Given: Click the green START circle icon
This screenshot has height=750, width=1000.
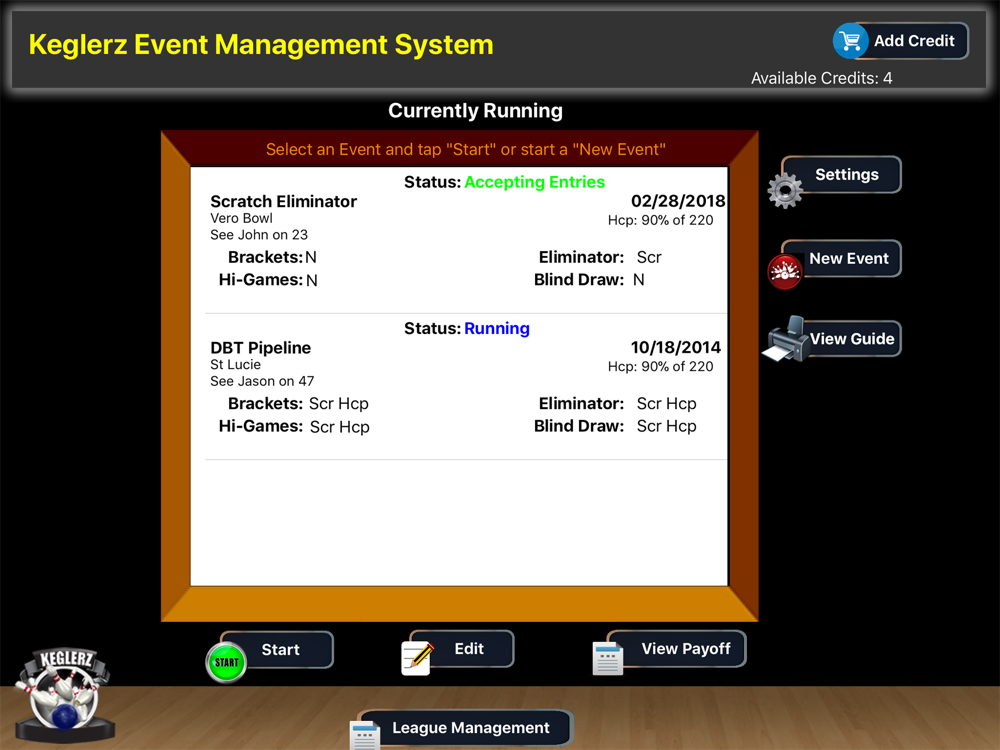Looking at the screenshot, I should point(226,663).
